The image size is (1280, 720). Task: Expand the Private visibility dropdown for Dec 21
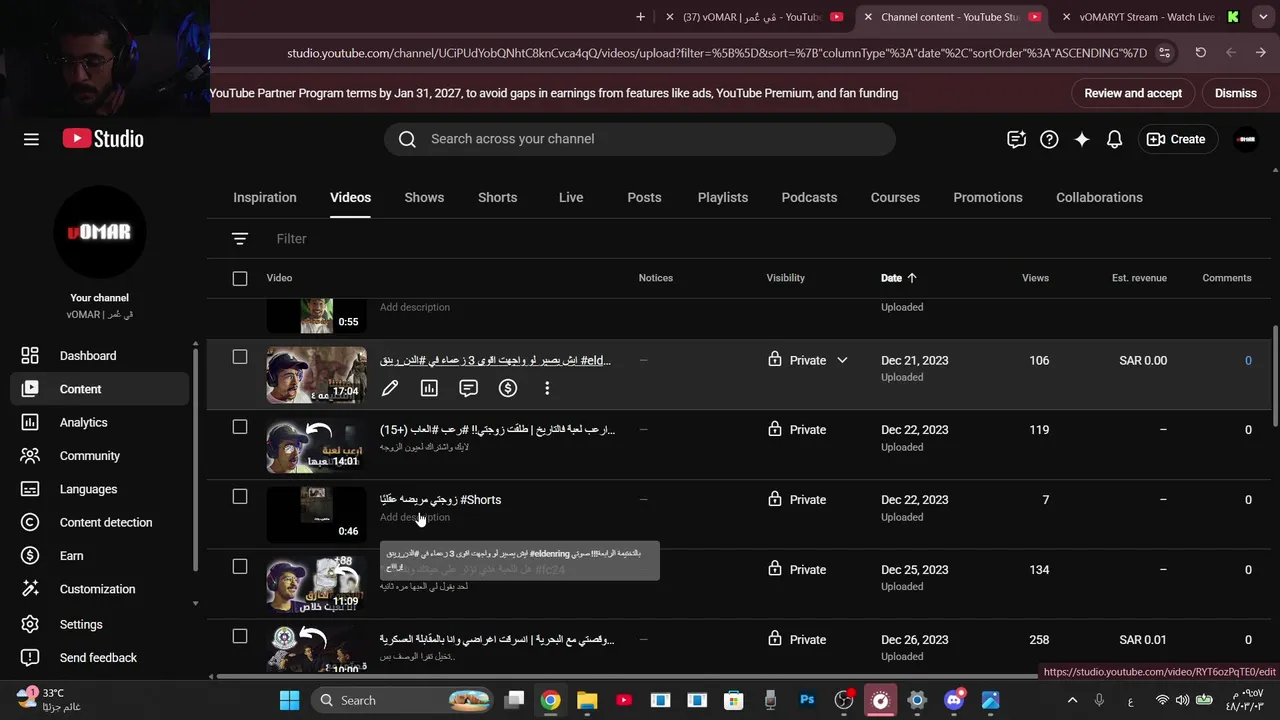point(842,360)
